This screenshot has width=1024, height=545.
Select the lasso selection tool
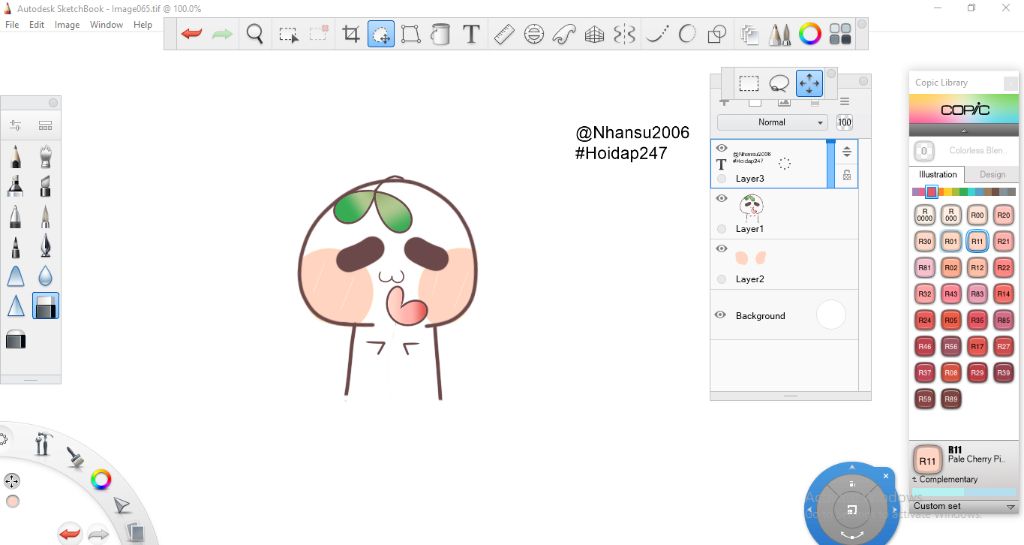[x=779, y=84]
